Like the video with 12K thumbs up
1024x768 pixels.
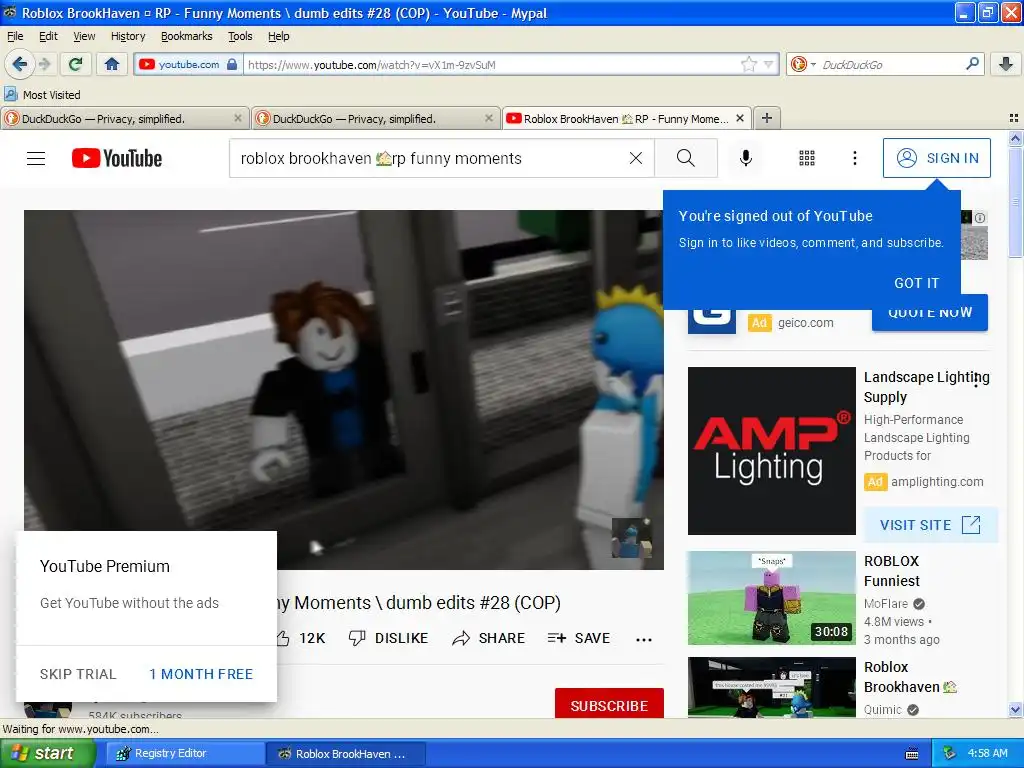coord(300,638)
